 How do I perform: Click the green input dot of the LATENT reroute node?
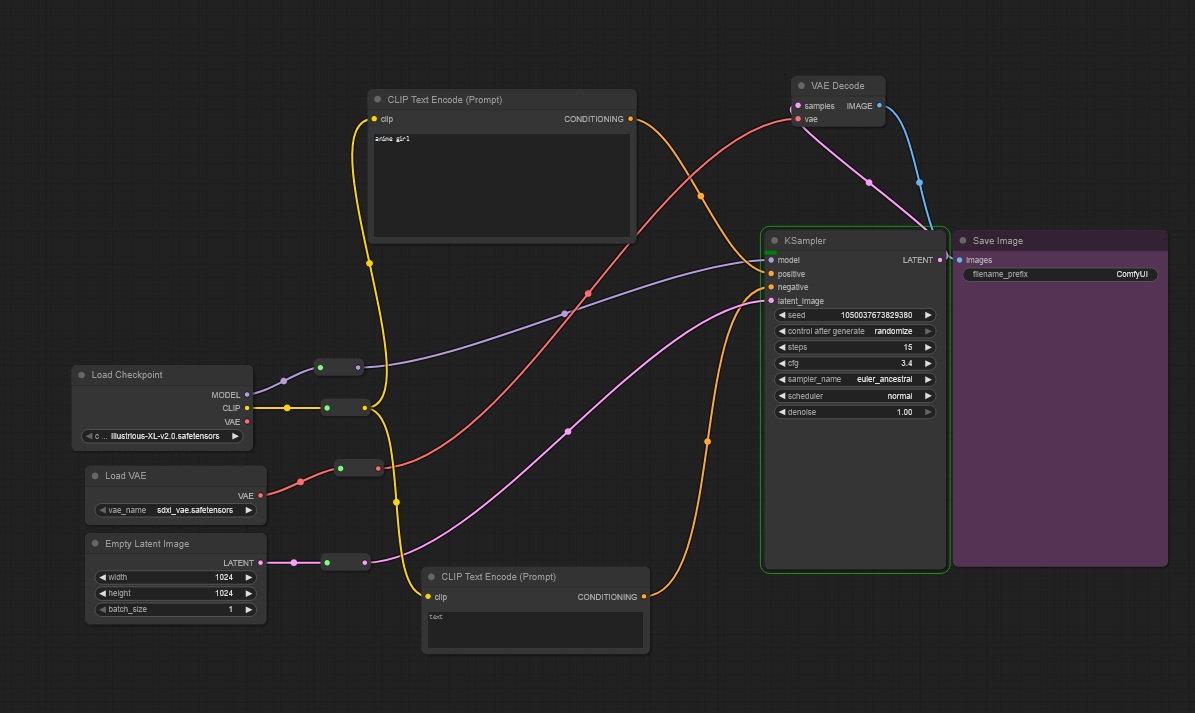[x=327, y=563]
